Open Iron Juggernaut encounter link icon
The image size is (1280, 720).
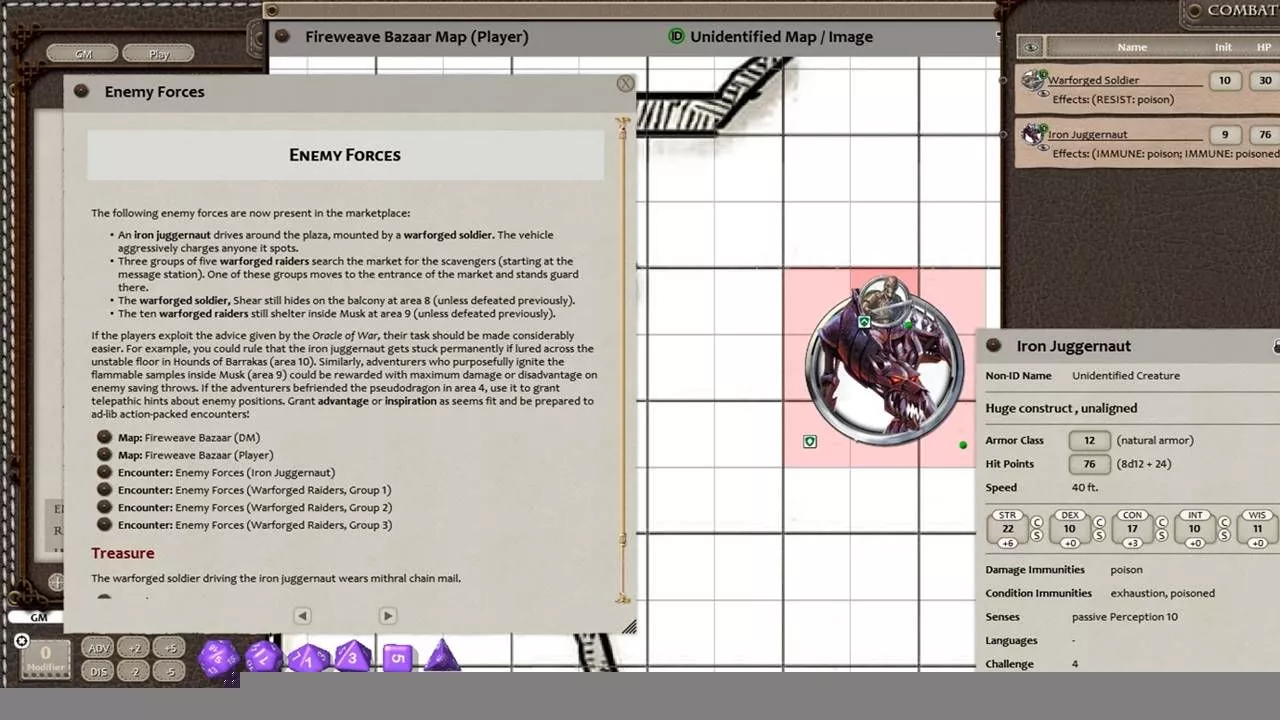(104, 472)
